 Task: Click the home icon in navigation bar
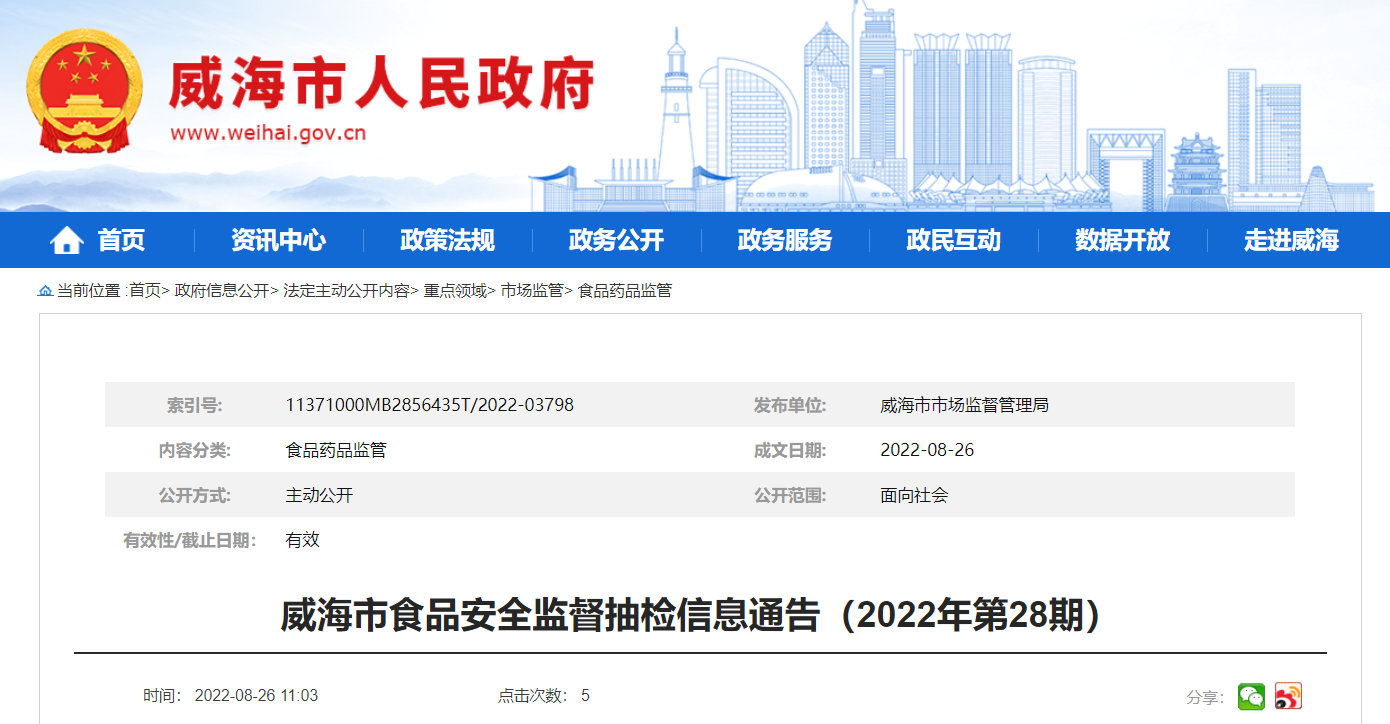[x=67, y=240]
